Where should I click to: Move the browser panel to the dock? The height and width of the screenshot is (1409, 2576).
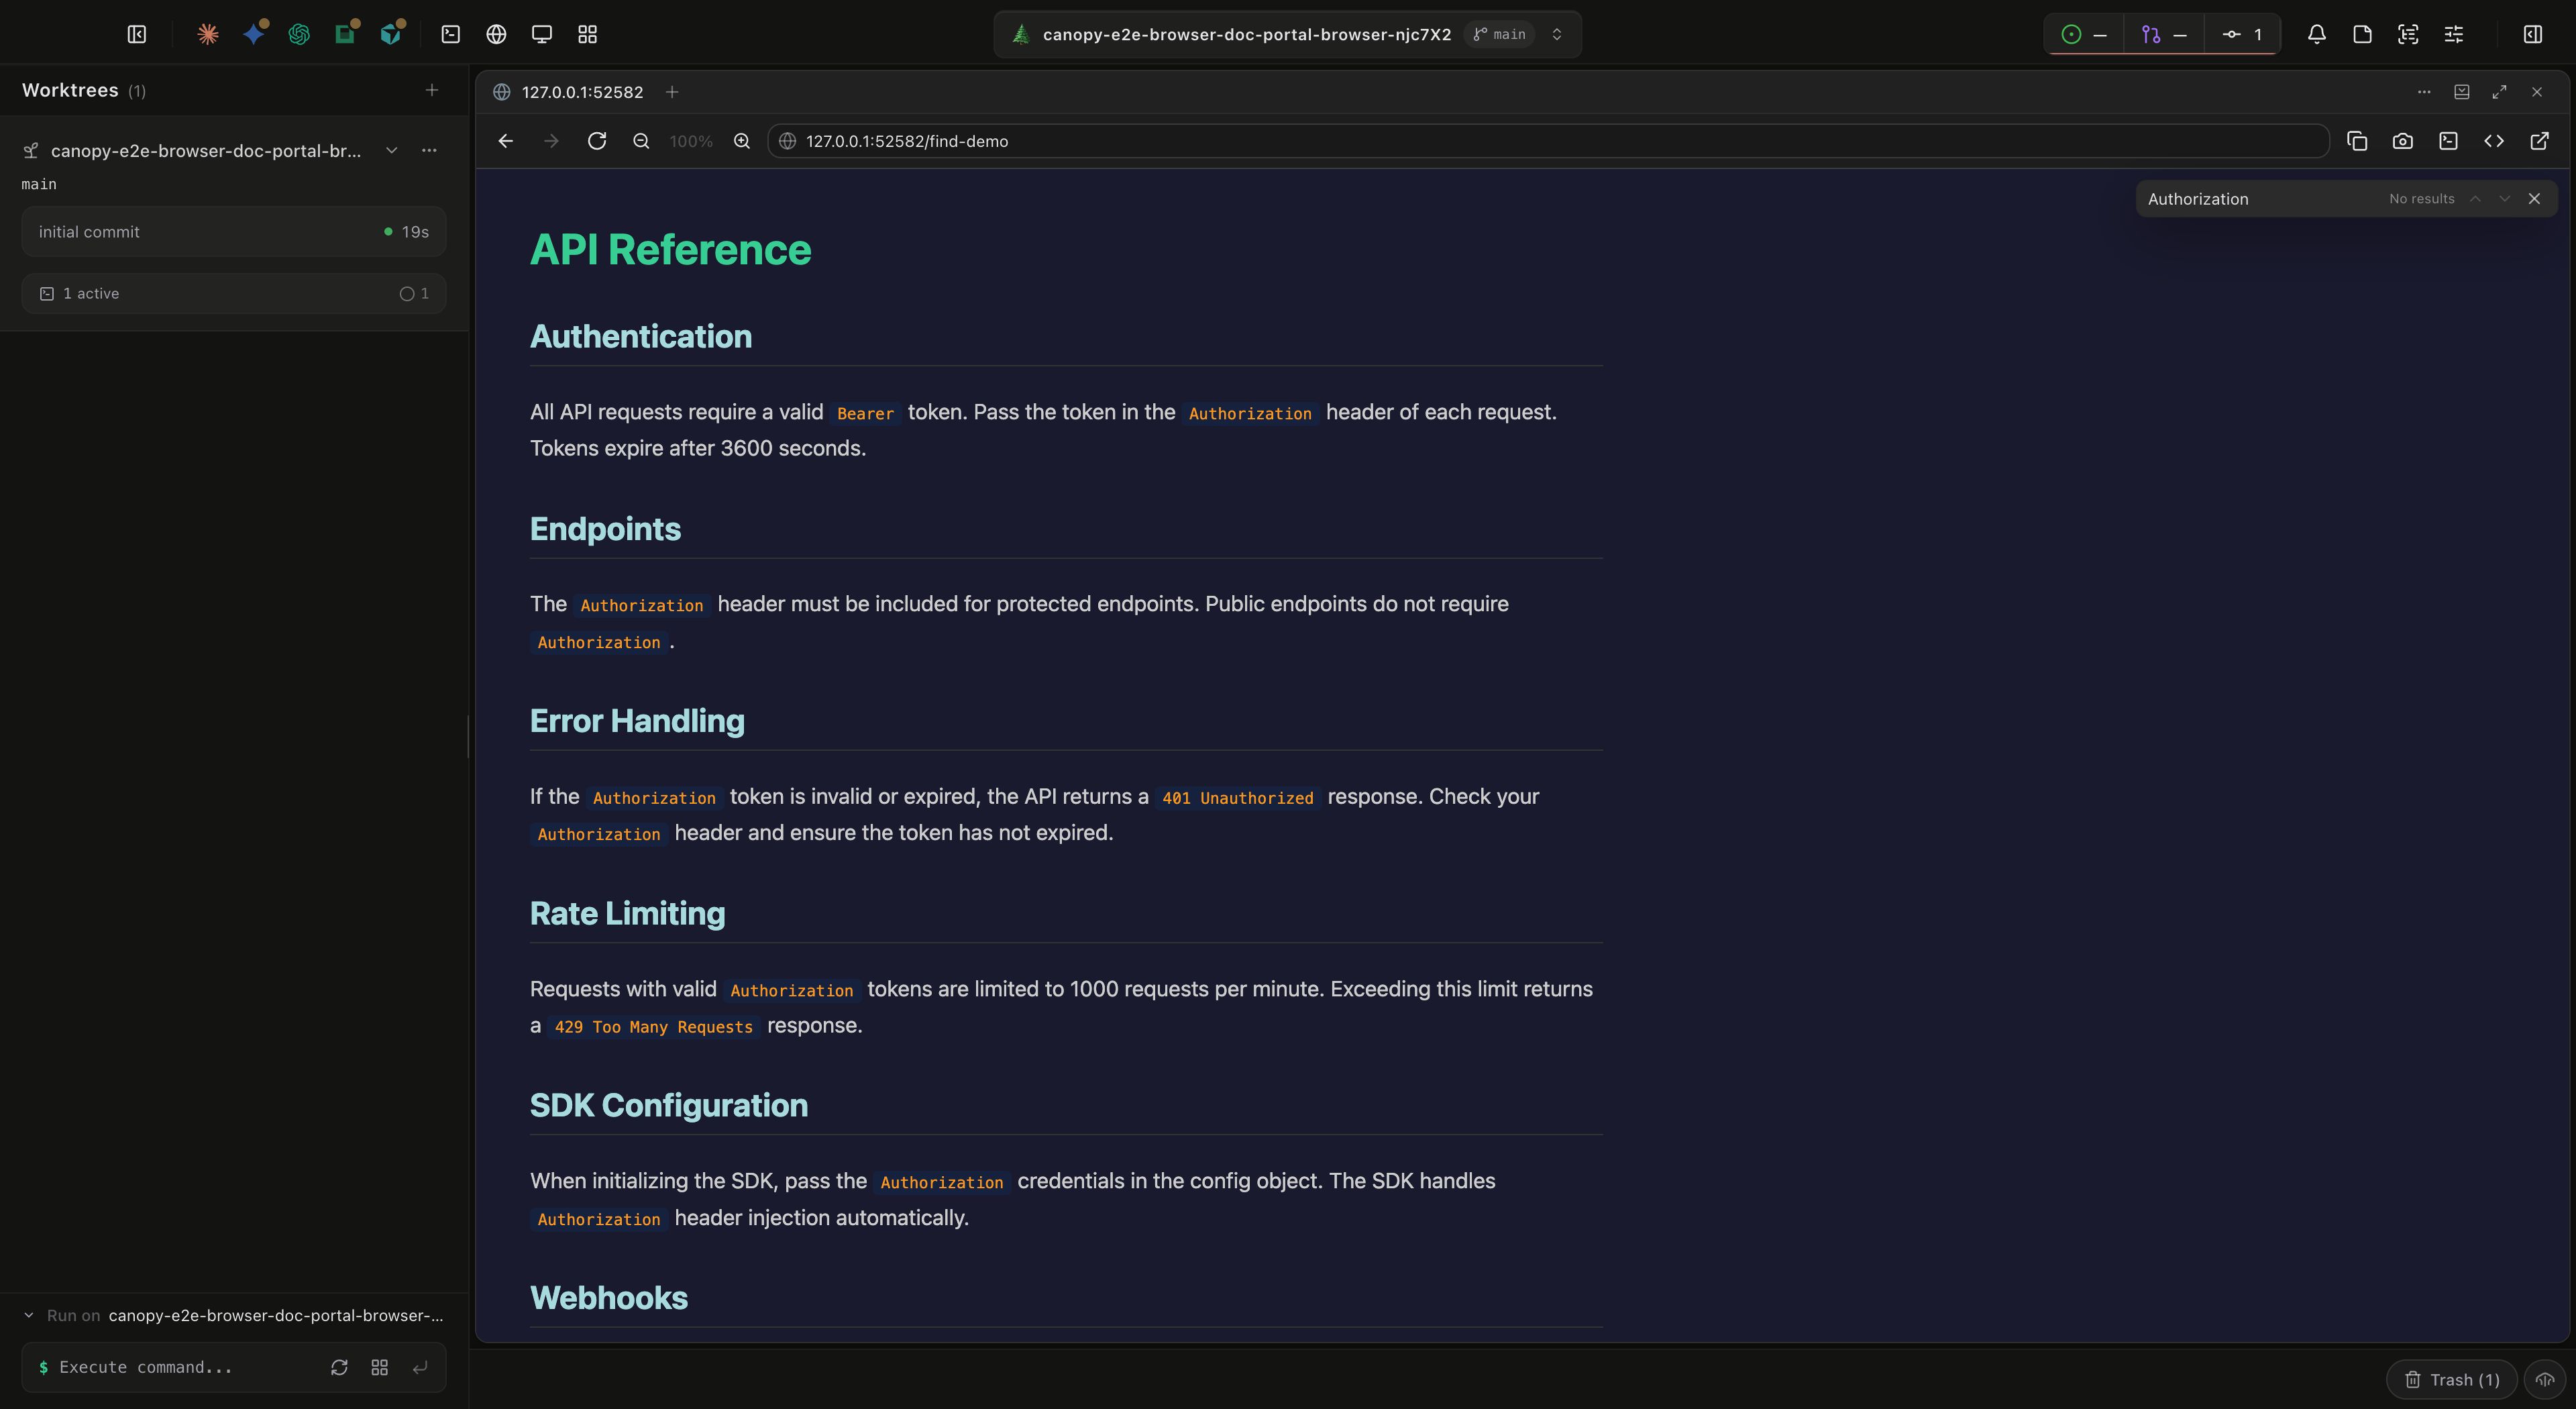click(2462, 92)
